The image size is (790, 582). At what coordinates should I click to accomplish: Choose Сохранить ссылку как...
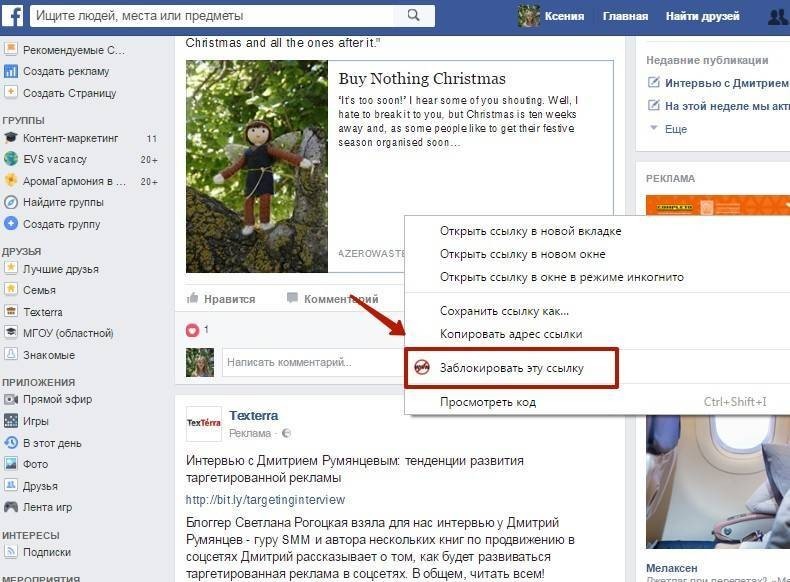[504, 311]
